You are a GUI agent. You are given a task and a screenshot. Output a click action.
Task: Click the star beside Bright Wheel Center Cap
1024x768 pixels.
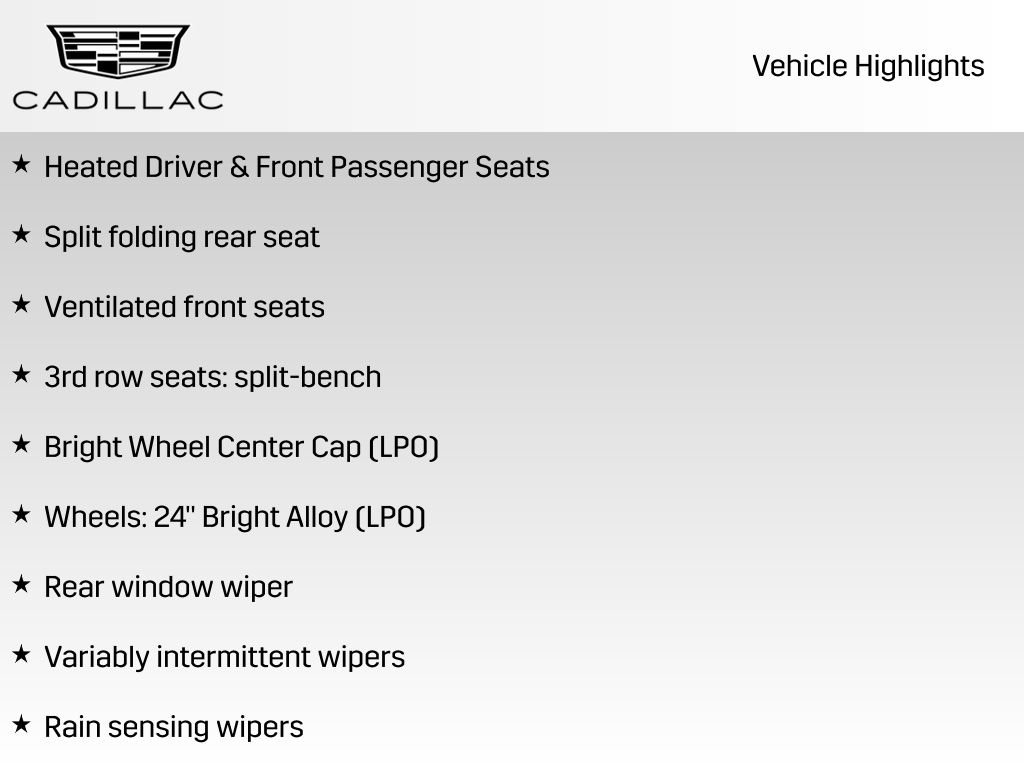[x=21, y=445]
